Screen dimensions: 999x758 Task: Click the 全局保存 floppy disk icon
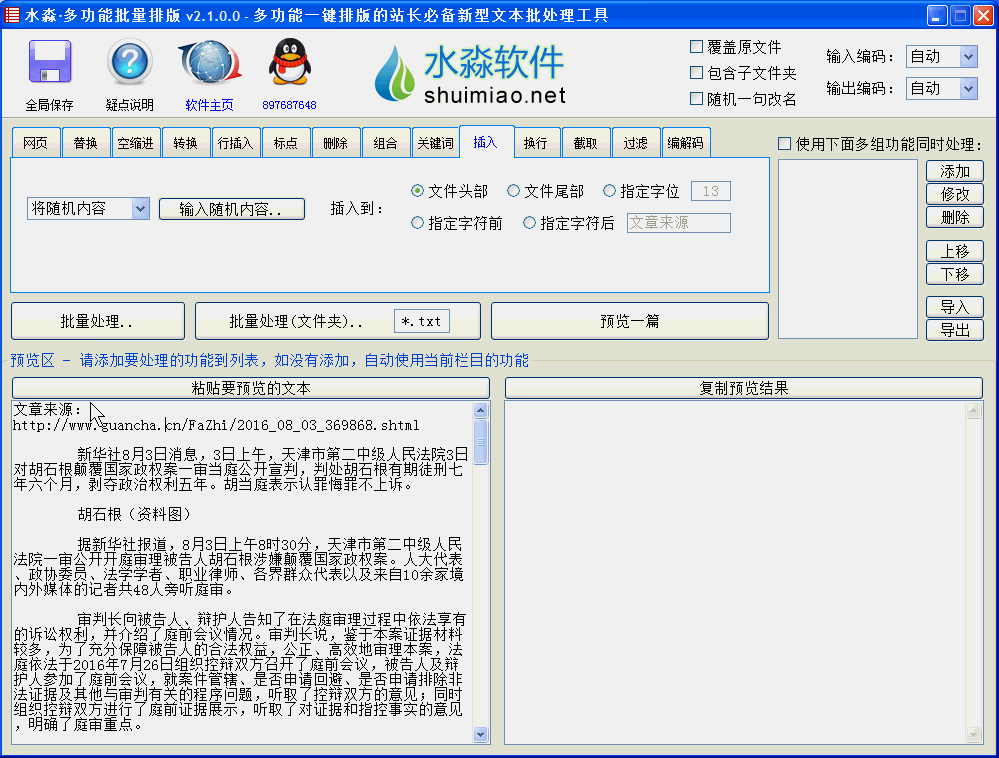[50, 64]
